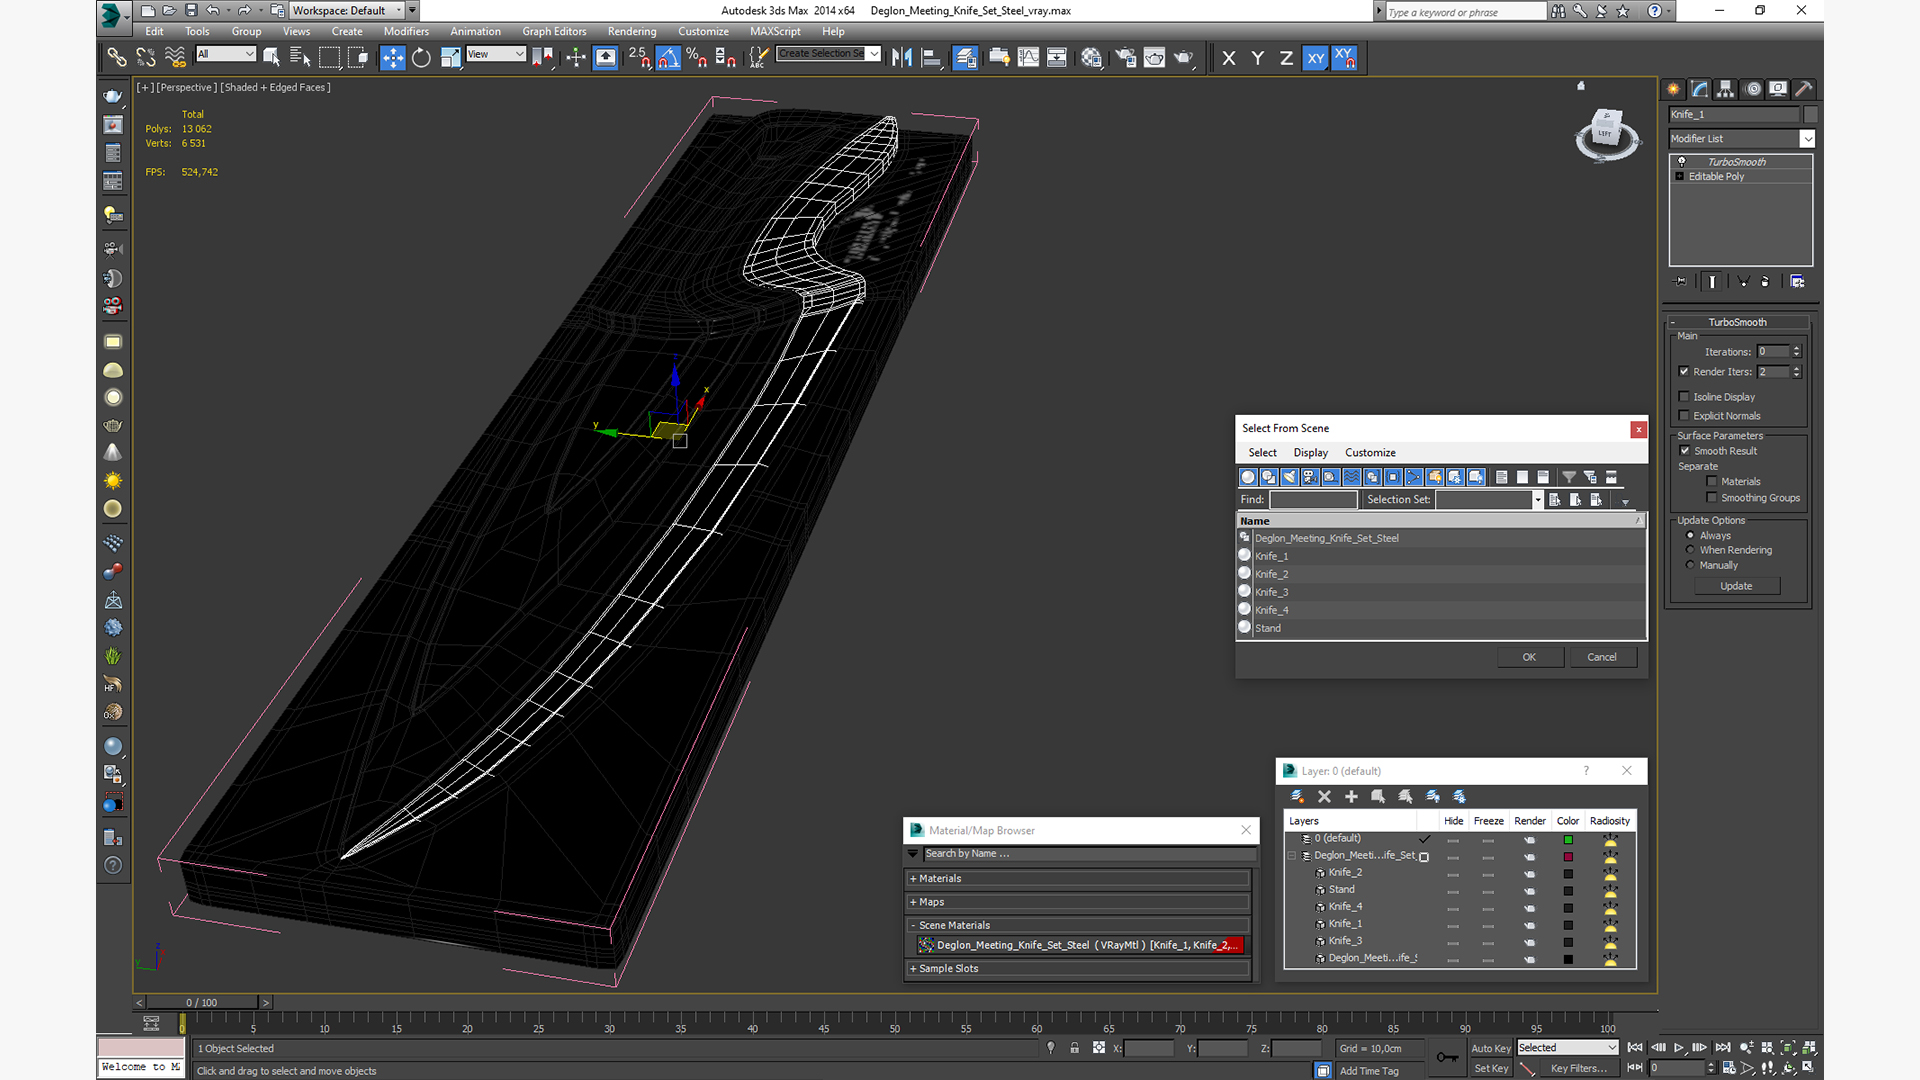1920x1080 pixels.
Task: Add selected objects to layer icon
Action: tap(1351, 796)
